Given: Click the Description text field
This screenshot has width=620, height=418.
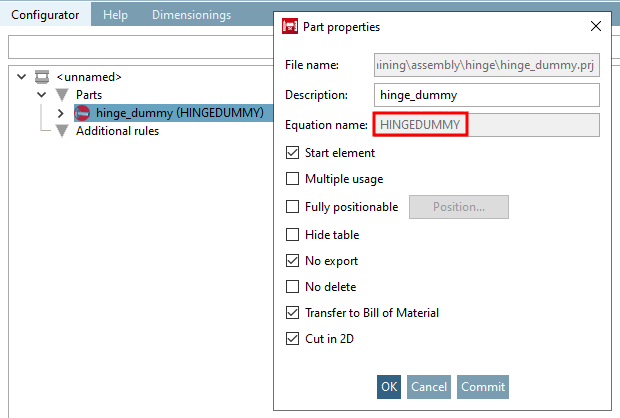Looking at the screenshot, I should [486, 95].
